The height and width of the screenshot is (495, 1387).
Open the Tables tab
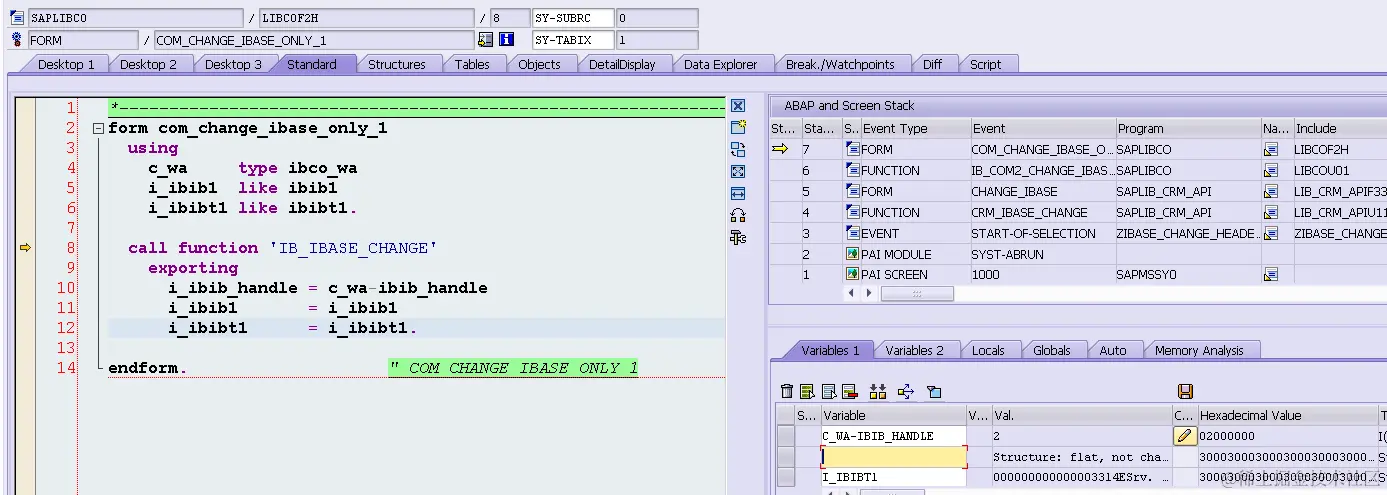tap(472, 64)
